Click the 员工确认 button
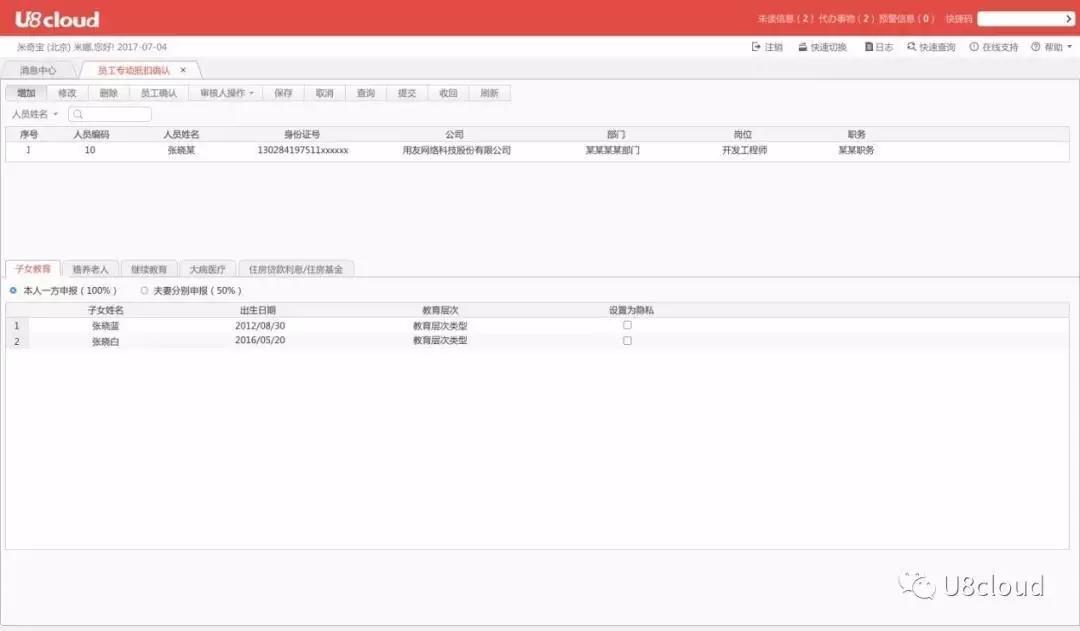Screen dimensions: 1080x631 click(x=159, y=93)
